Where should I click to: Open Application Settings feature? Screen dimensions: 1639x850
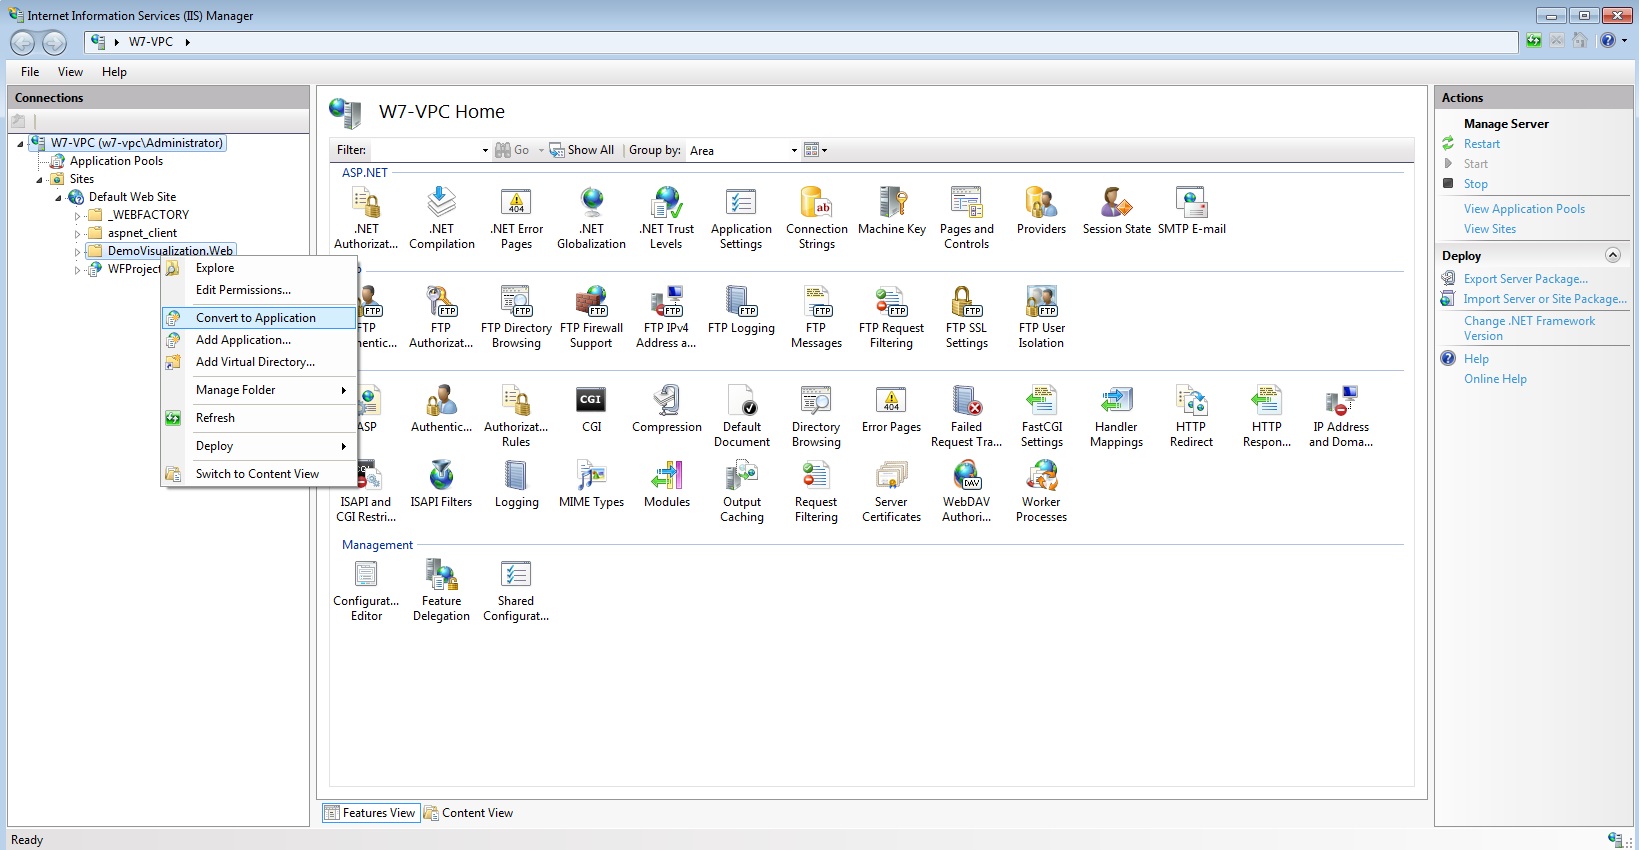click(741, 218)
